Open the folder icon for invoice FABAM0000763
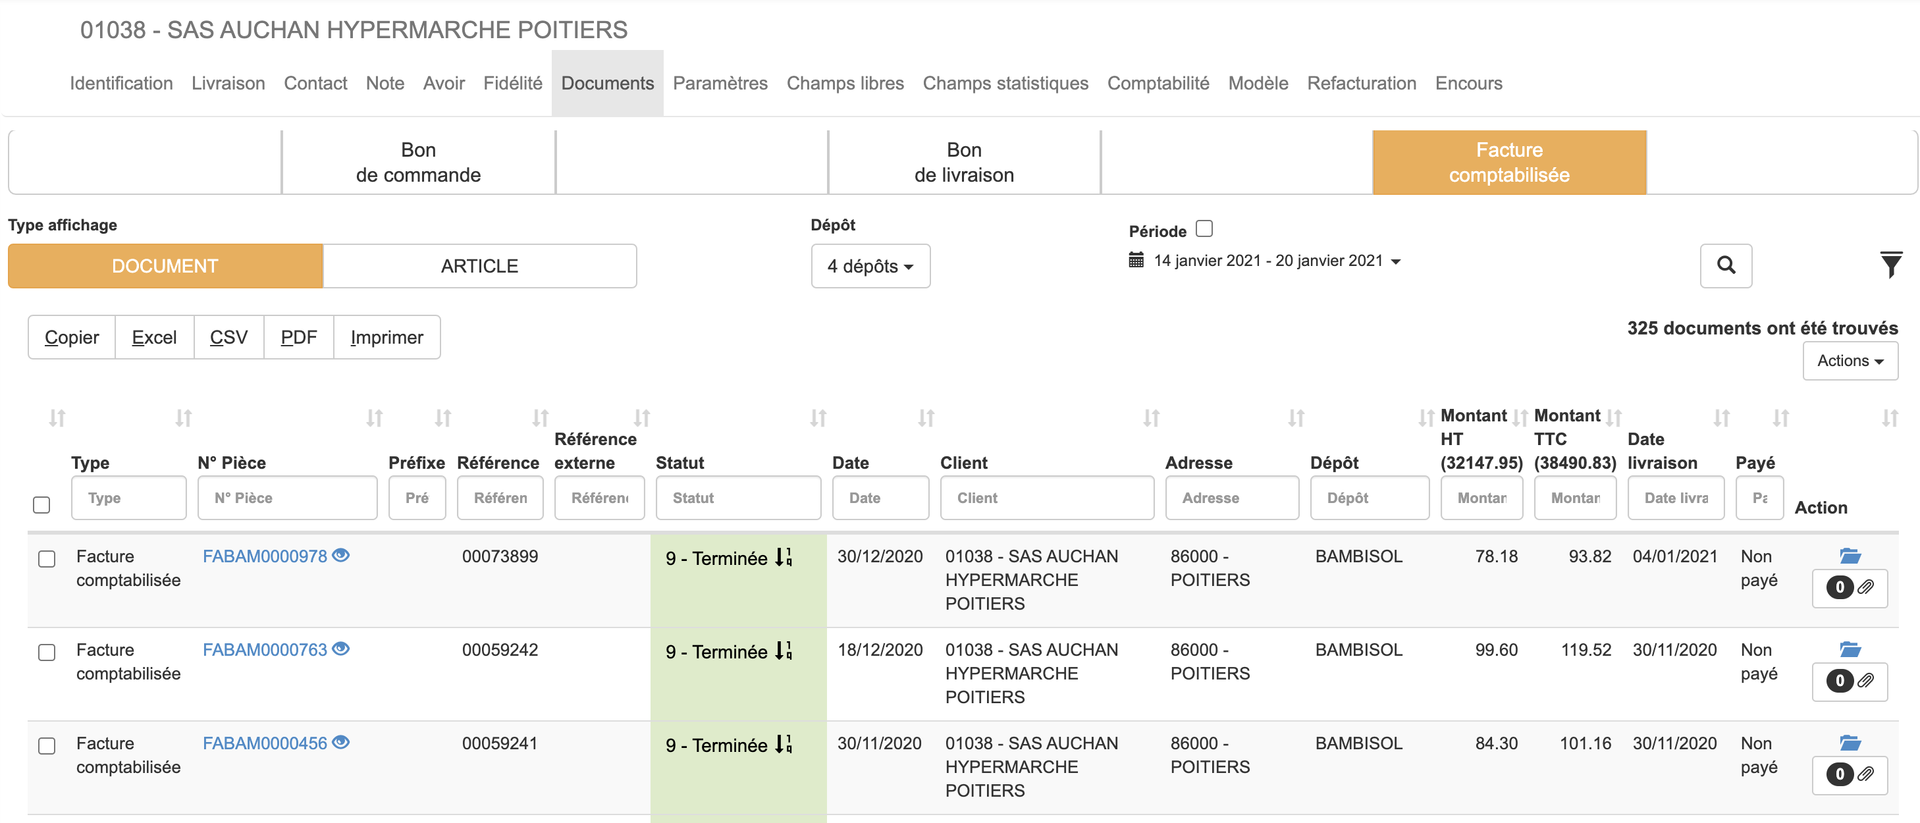The image size is (1920, 823). coord(1850,650)
